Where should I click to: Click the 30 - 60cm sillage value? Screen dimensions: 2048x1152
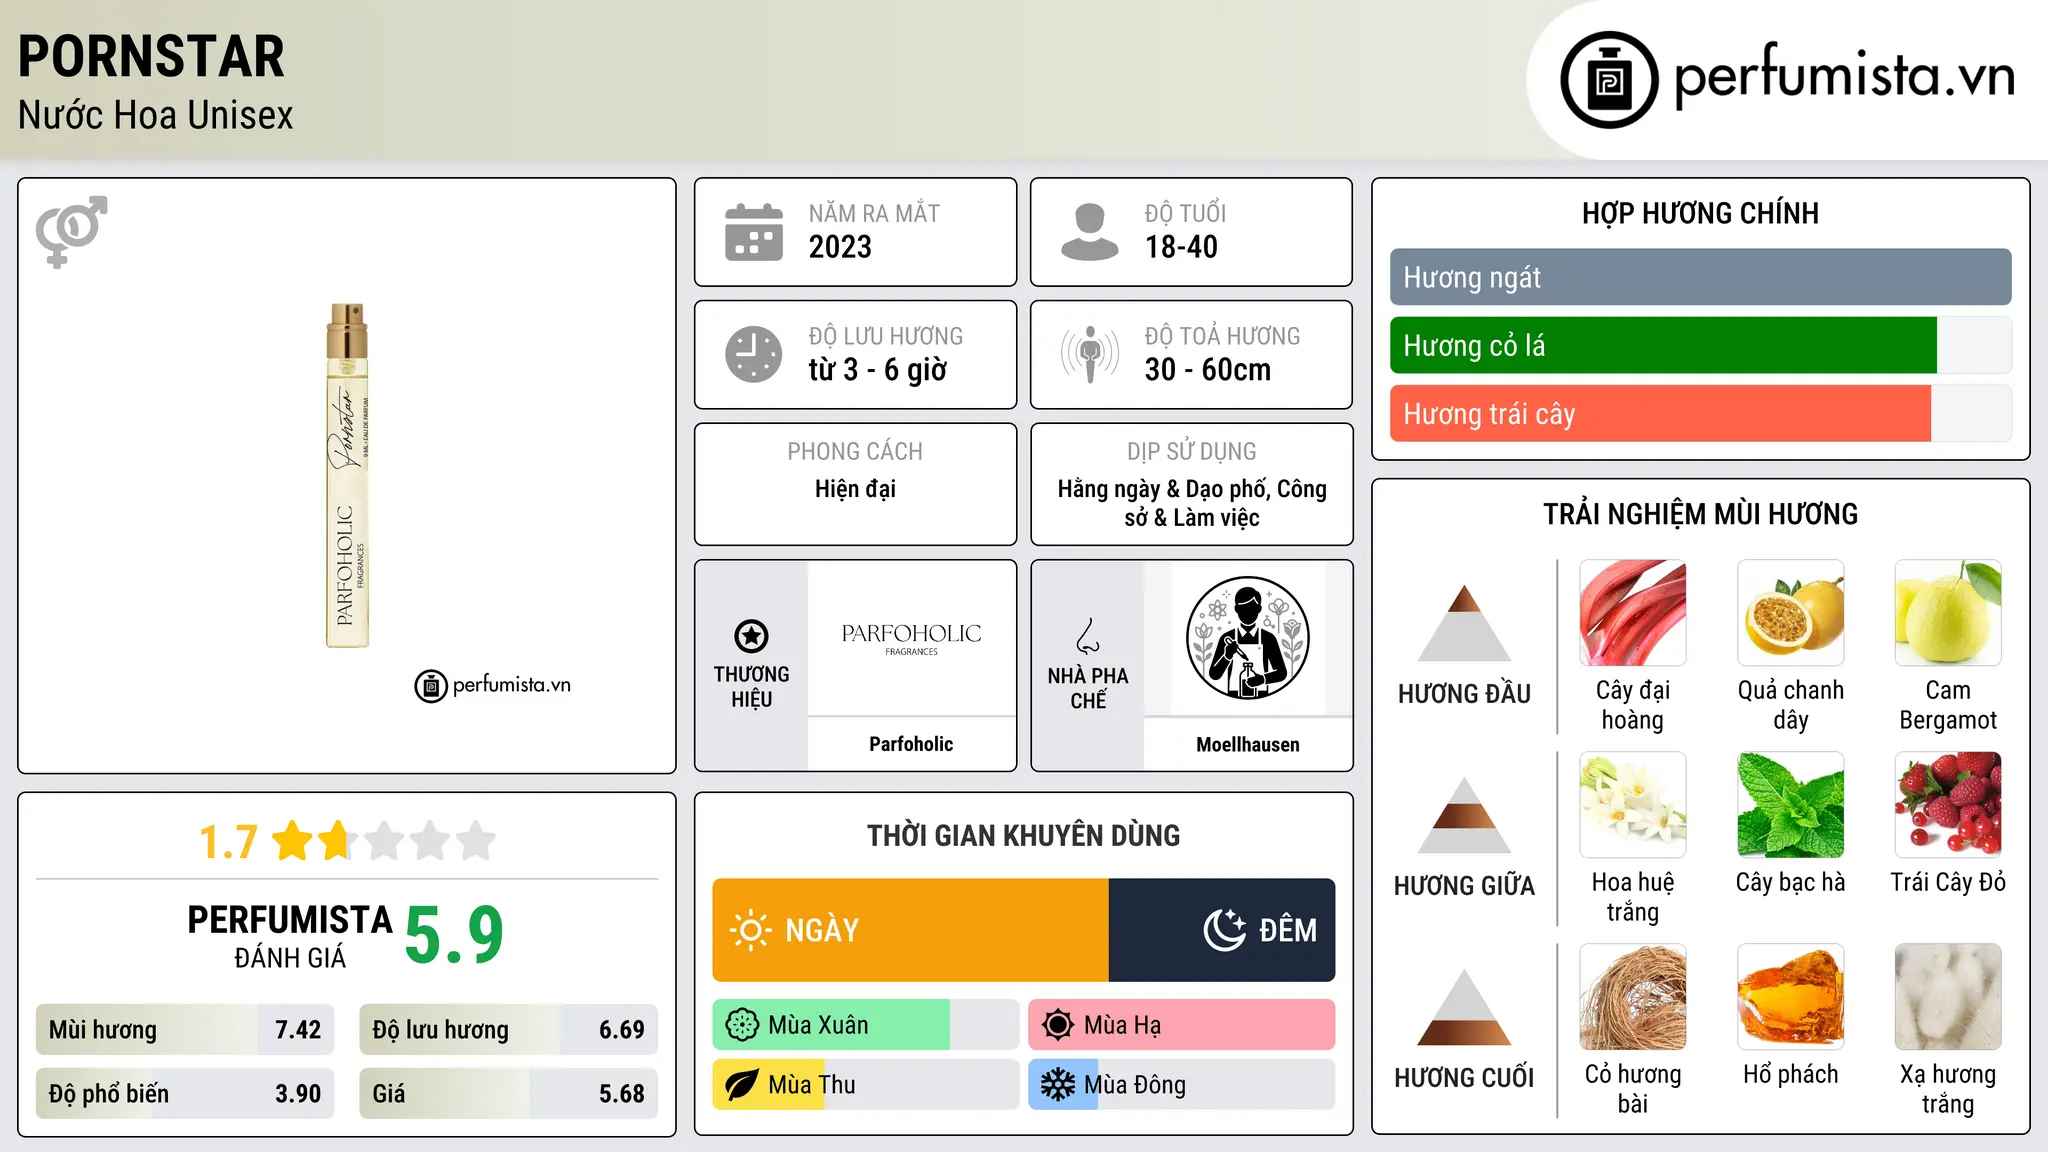(1207, 370)
